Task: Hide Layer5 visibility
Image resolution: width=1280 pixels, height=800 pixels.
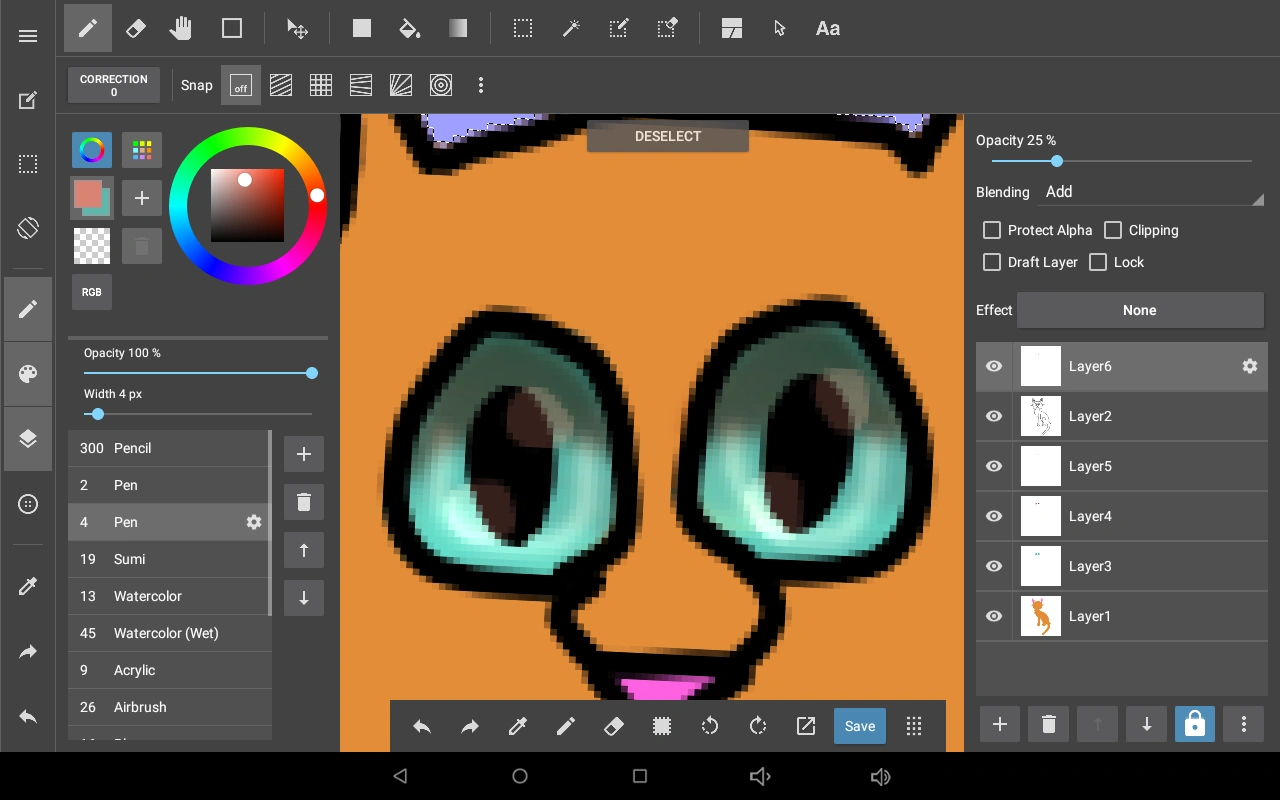Action: (x=994, y=466)
